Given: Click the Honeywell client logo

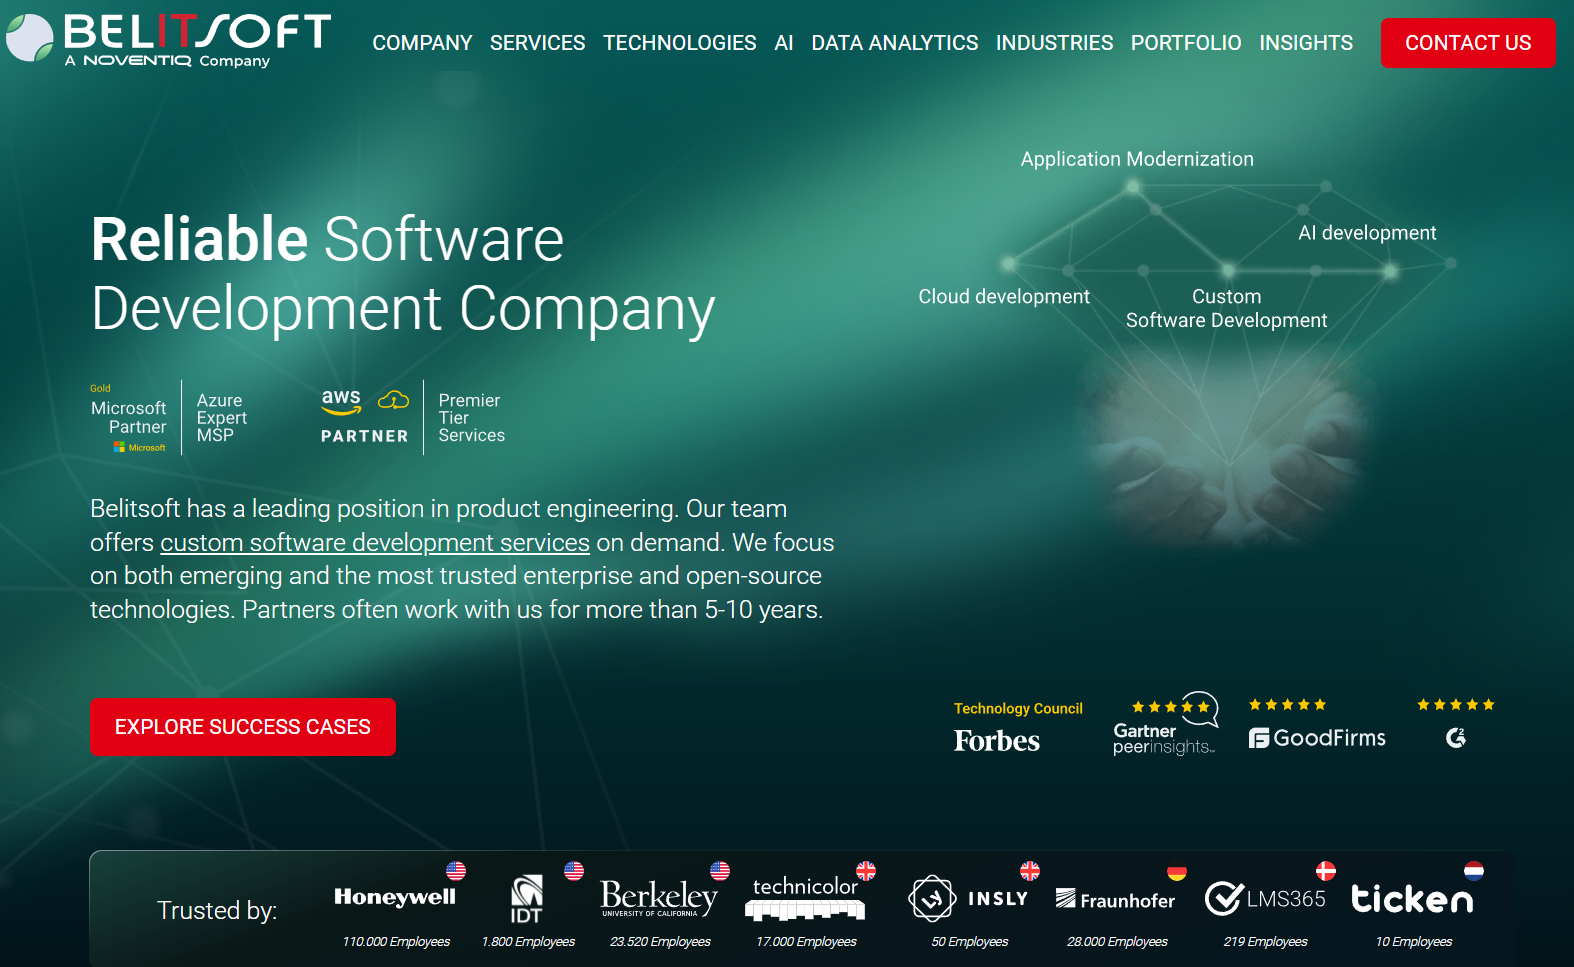Looking at the screenshot, I should click(x=395, y=897).
